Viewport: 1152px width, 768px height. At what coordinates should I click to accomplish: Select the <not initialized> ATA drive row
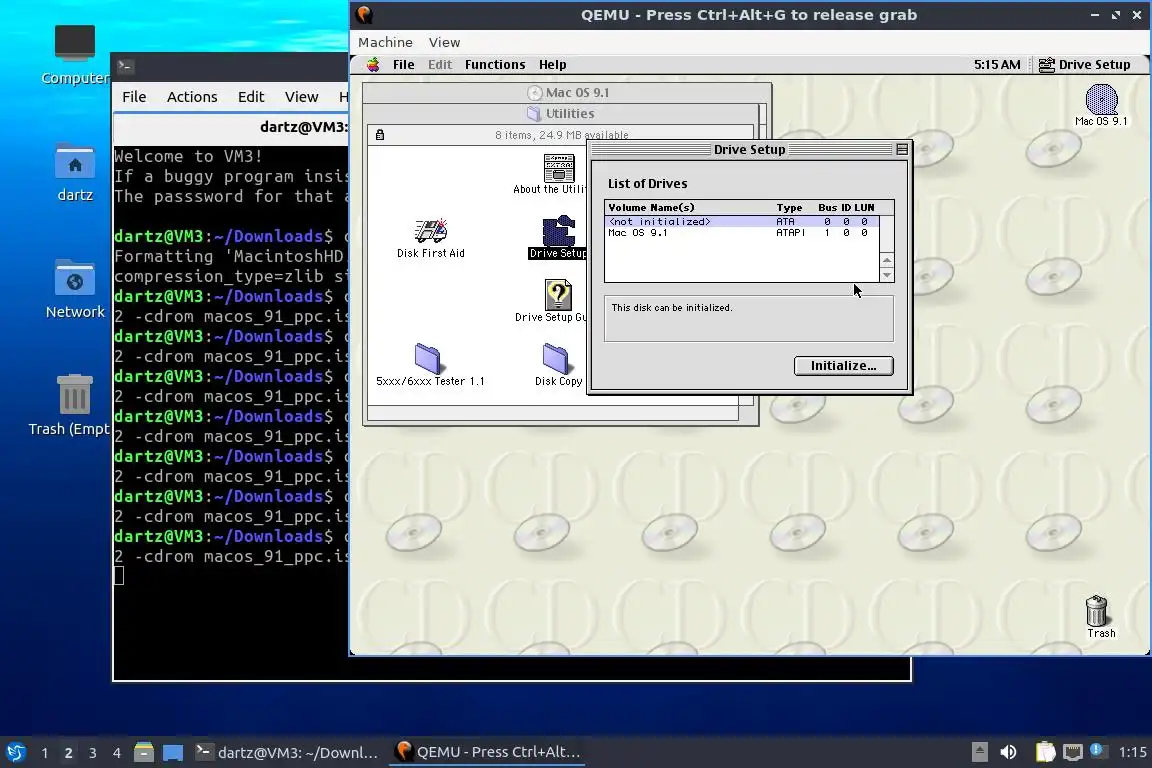tap(741, 221)
